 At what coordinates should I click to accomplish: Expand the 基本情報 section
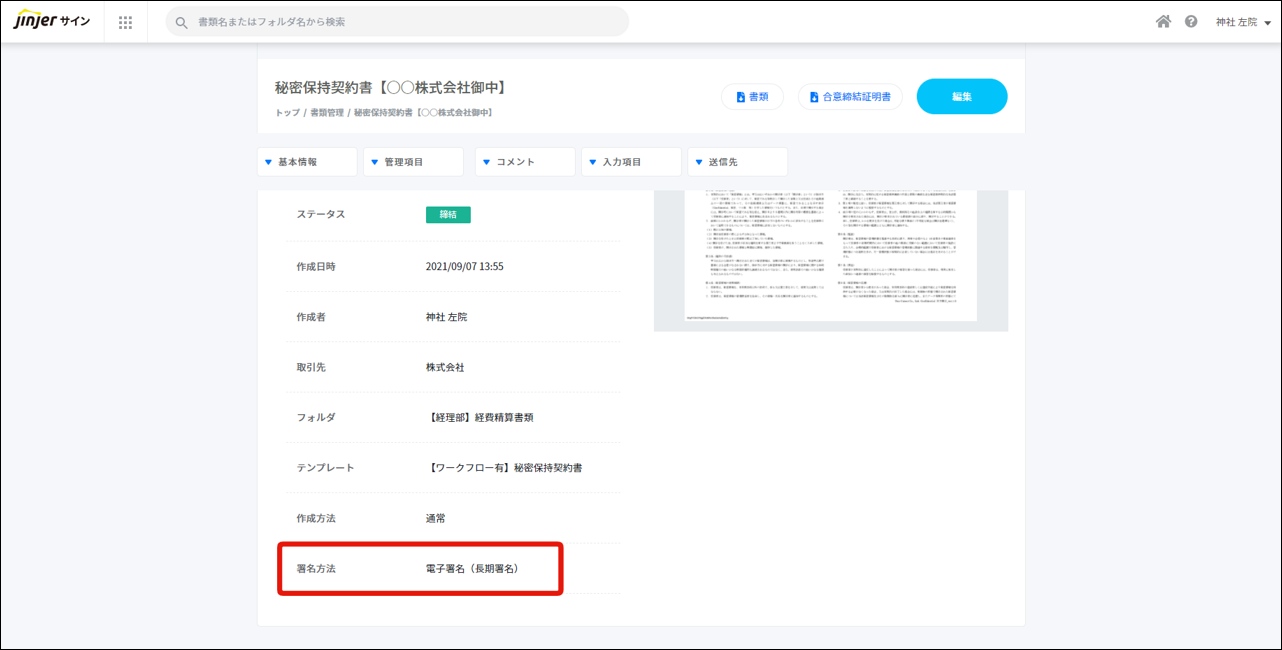(x=307, y=162)
